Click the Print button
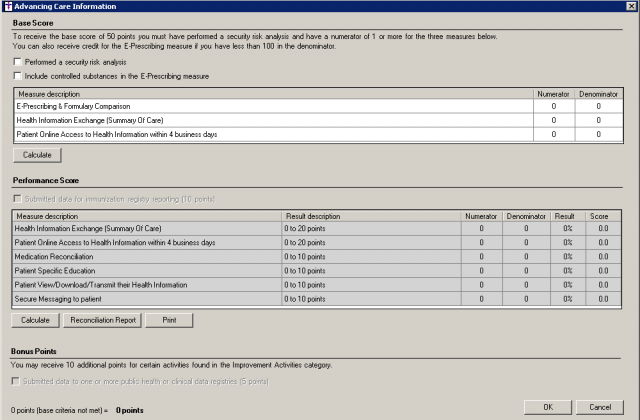Image resolution: width=640 pixels, height=420 pixels. pyautogui.click(x=169, y=320)
